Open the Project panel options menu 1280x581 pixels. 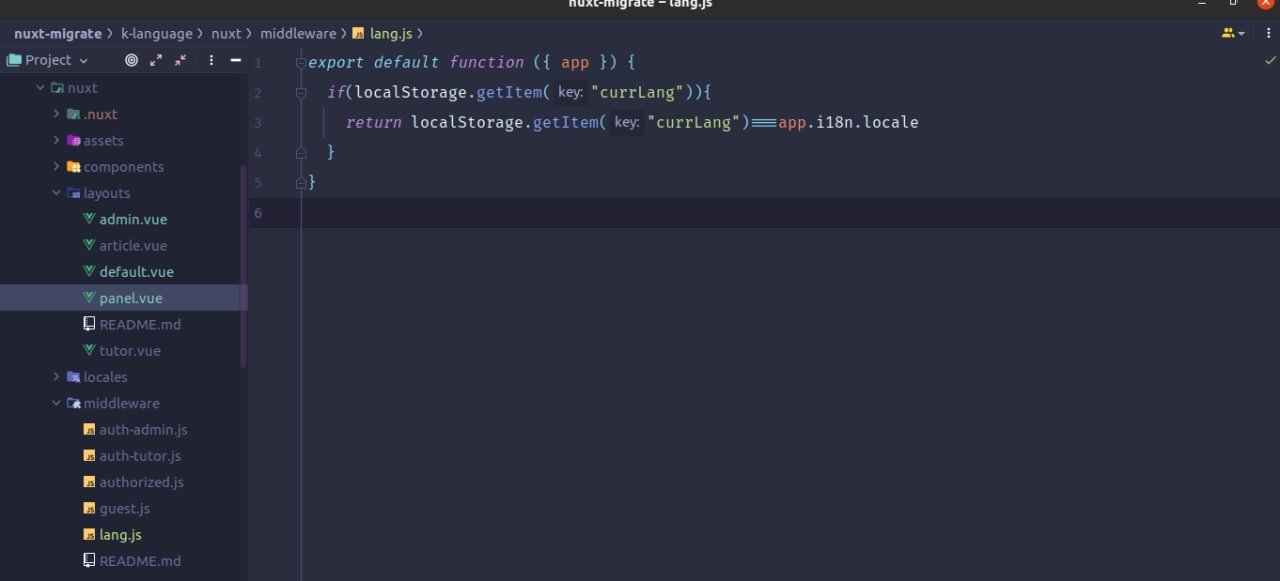pyautogui.click(x=211, y=60)
